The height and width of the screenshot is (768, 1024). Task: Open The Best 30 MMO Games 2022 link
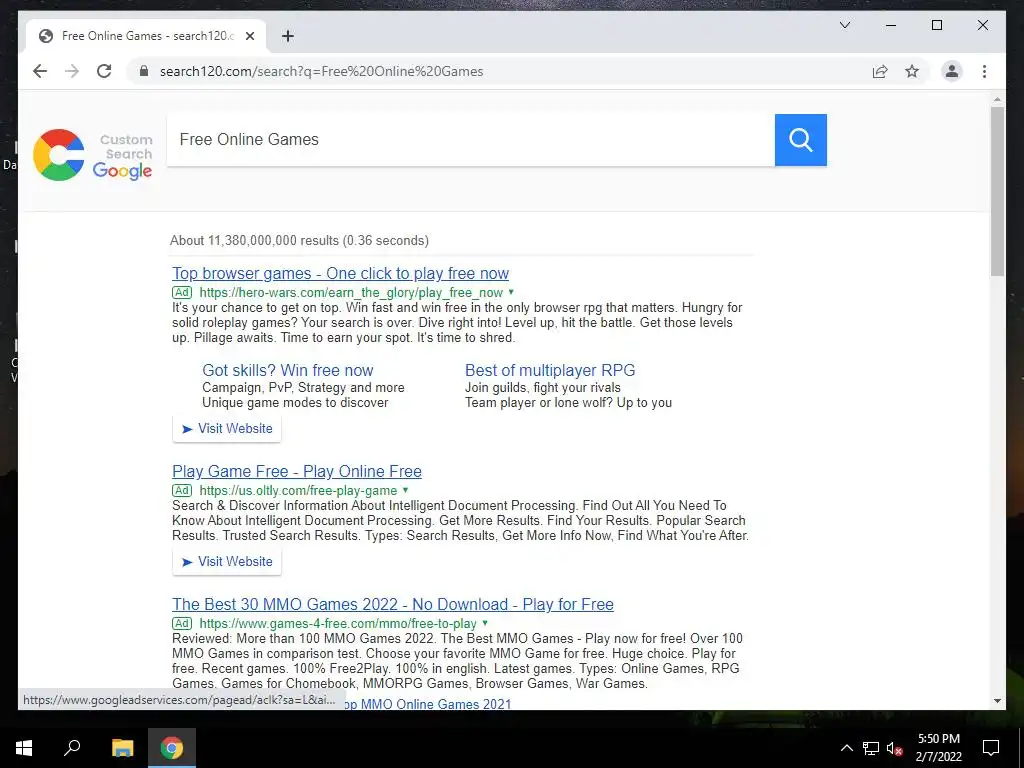[x=392, y=604]
